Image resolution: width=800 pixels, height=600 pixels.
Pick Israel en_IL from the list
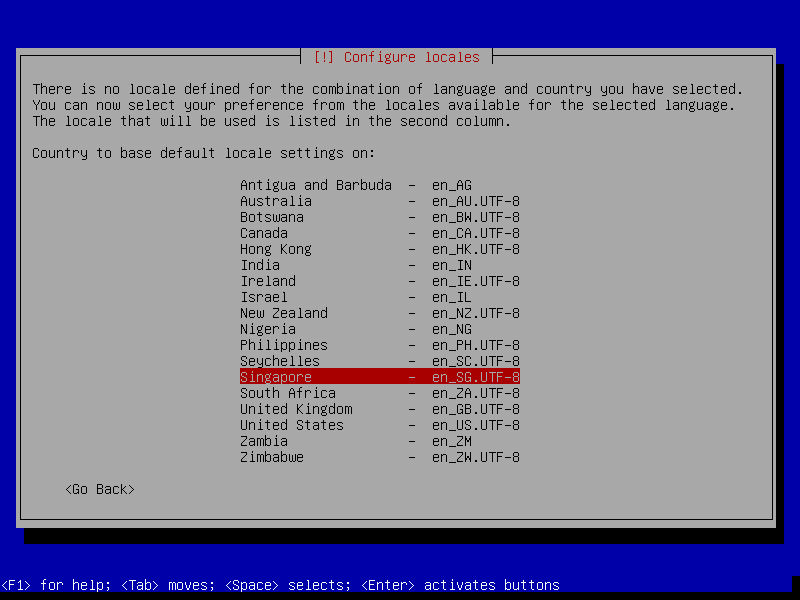click(380, 297)
